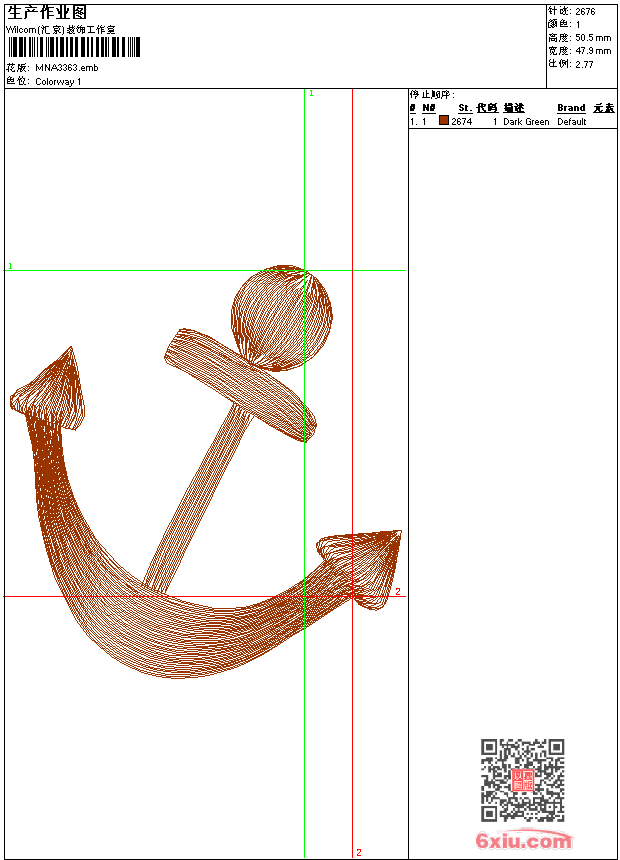Click the MNA3363.emb file name
The height and width of the screenshot is (860, 620).
(67, 68)
